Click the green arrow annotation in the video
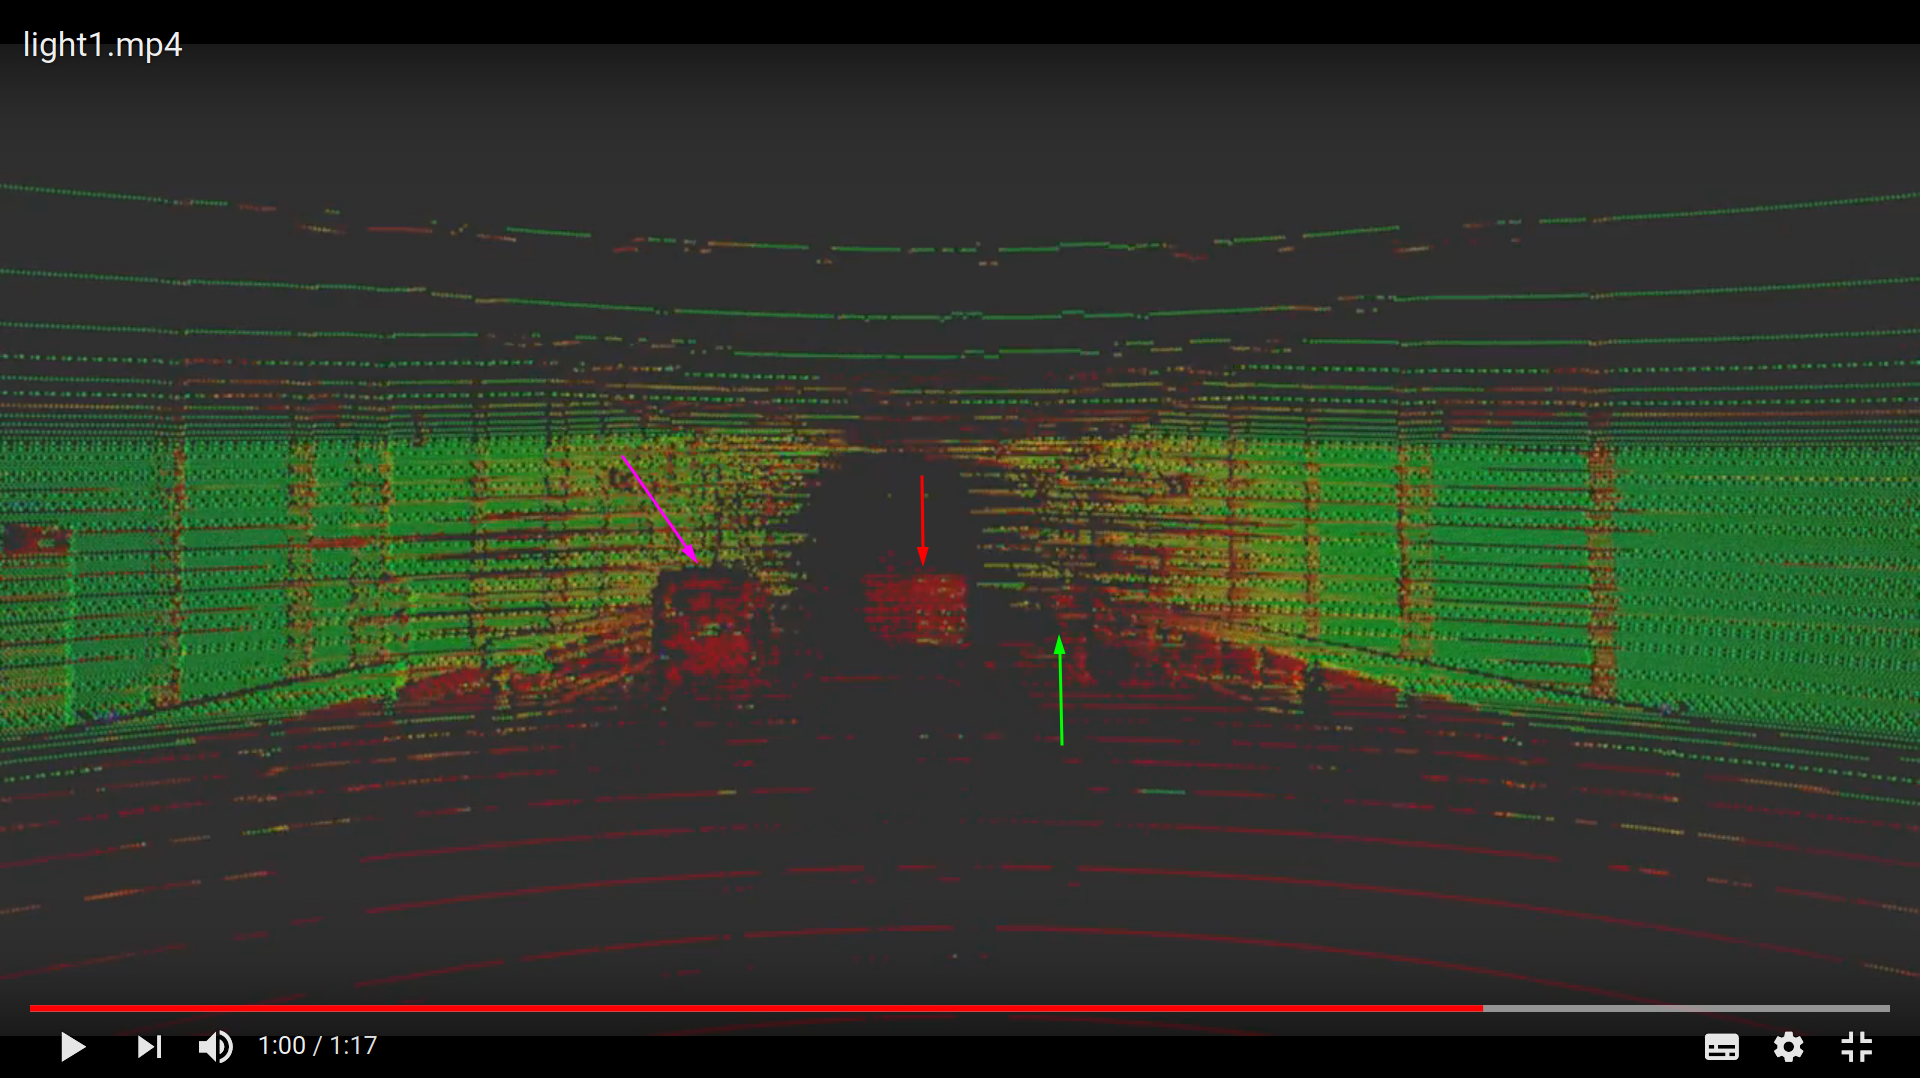This screenshot has width=1920, height=1078. click(1059, 690)
